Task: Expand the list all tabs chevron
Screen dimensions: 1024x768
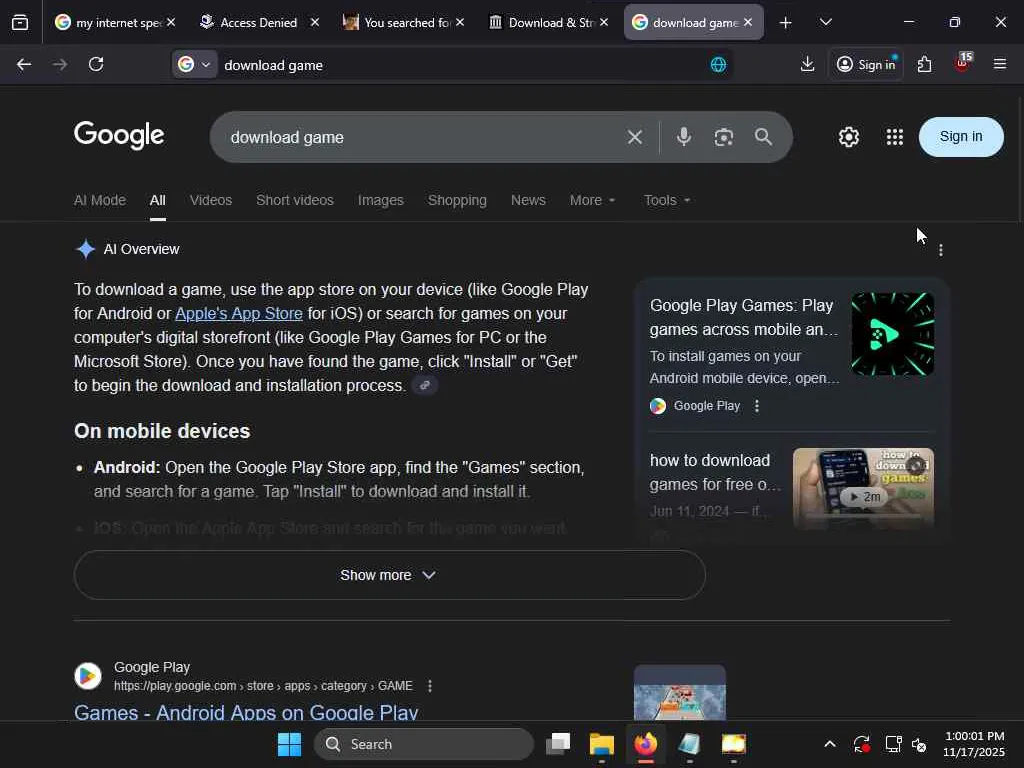Action: click(x=825, y=23)
